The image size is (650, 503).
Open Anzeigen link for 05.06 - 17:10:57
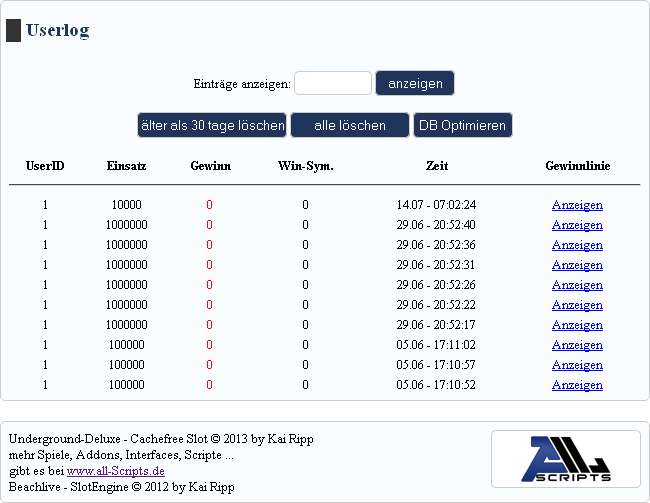(x=577, y=365)
